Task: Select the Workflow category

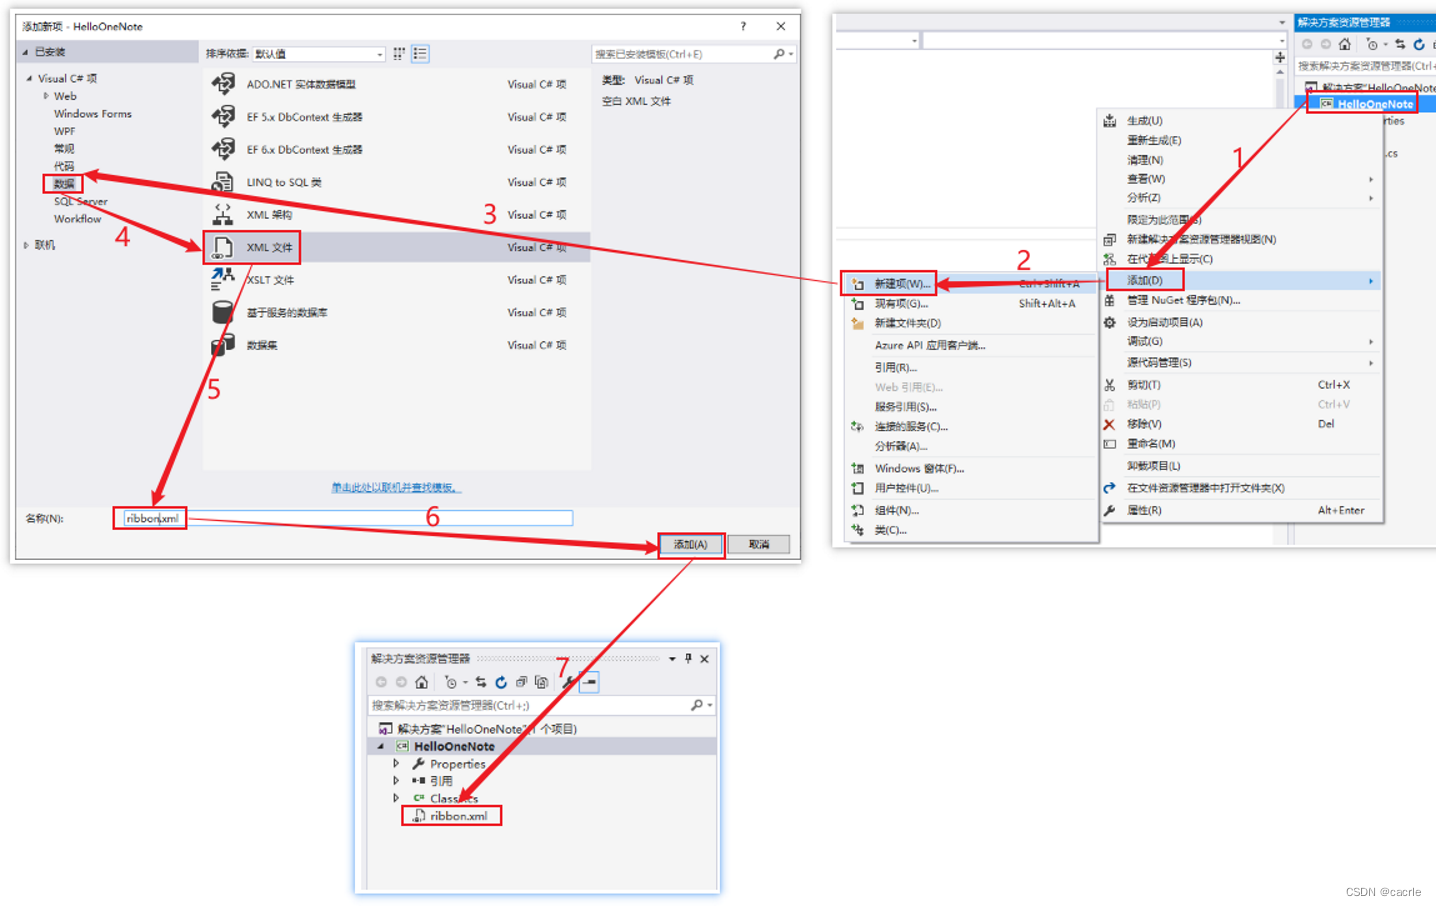Action: [x=78, y=219]
